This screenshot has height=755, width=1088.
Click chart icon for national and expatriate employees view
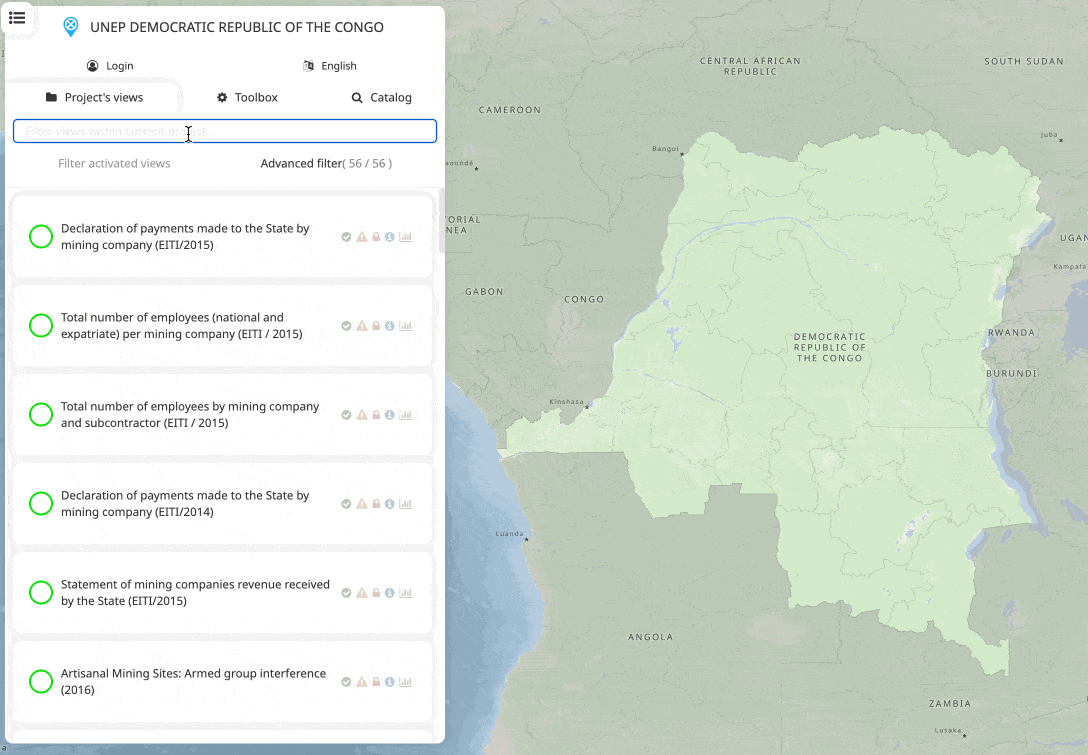tap(405, 326)
